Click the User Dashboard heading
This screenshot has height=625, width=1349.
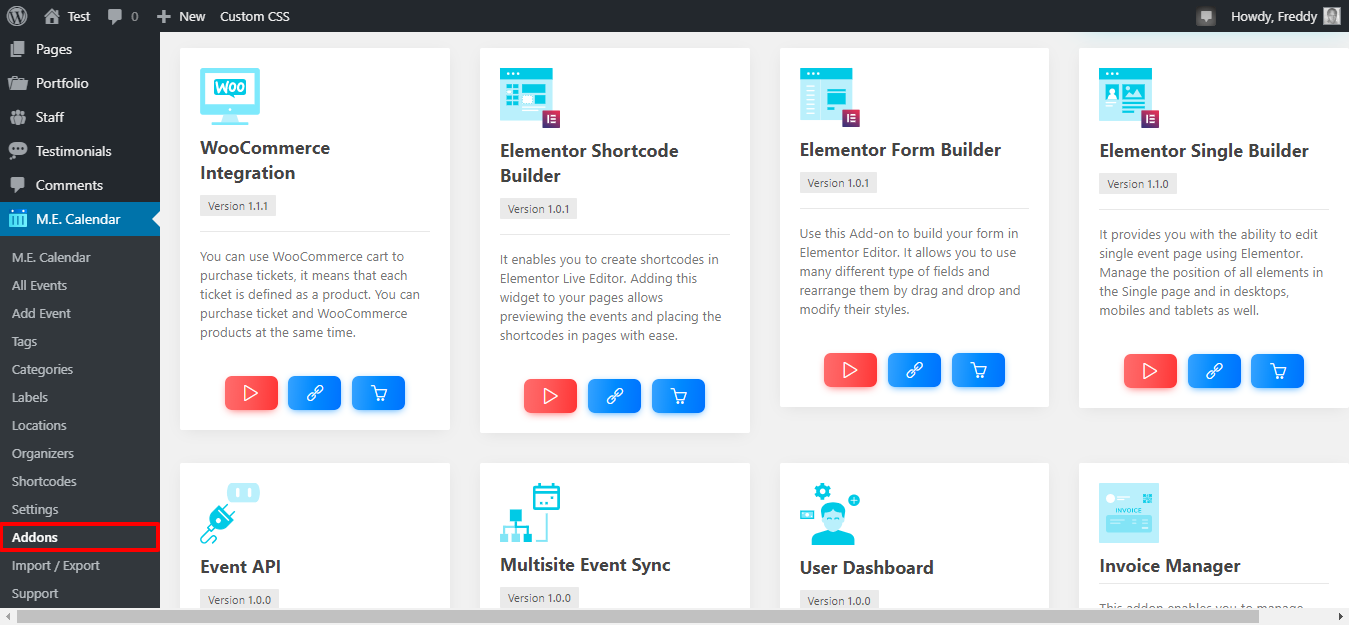(x=867, y=568)
